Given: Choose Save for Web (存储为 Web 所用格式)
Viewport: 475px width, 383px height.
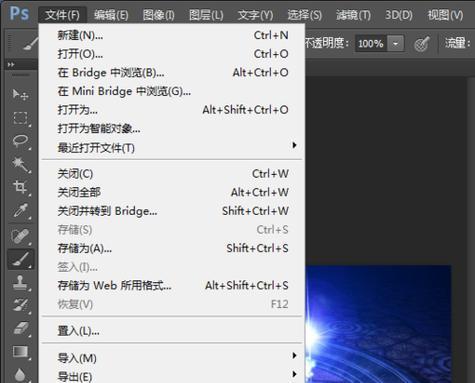Looking at the screenshot, I should pos(172,286).
